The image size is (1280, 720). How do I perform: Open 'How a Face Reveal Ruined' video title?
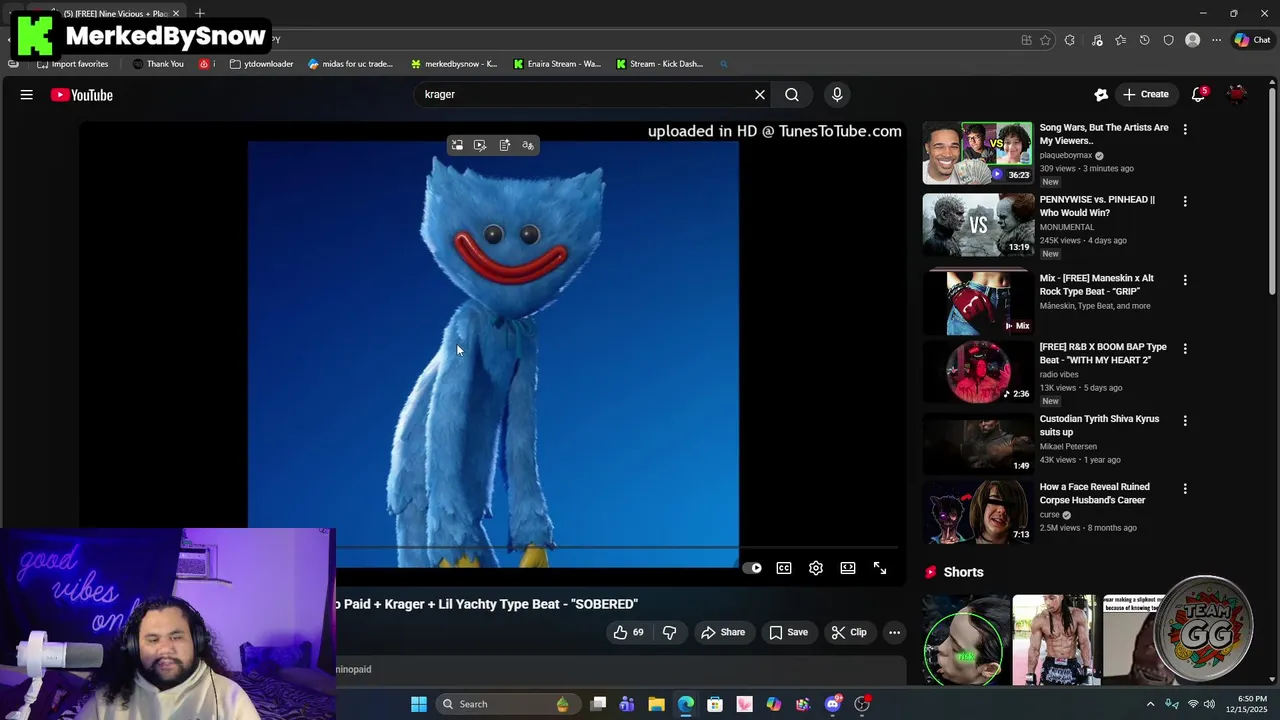pos(1094,494)
